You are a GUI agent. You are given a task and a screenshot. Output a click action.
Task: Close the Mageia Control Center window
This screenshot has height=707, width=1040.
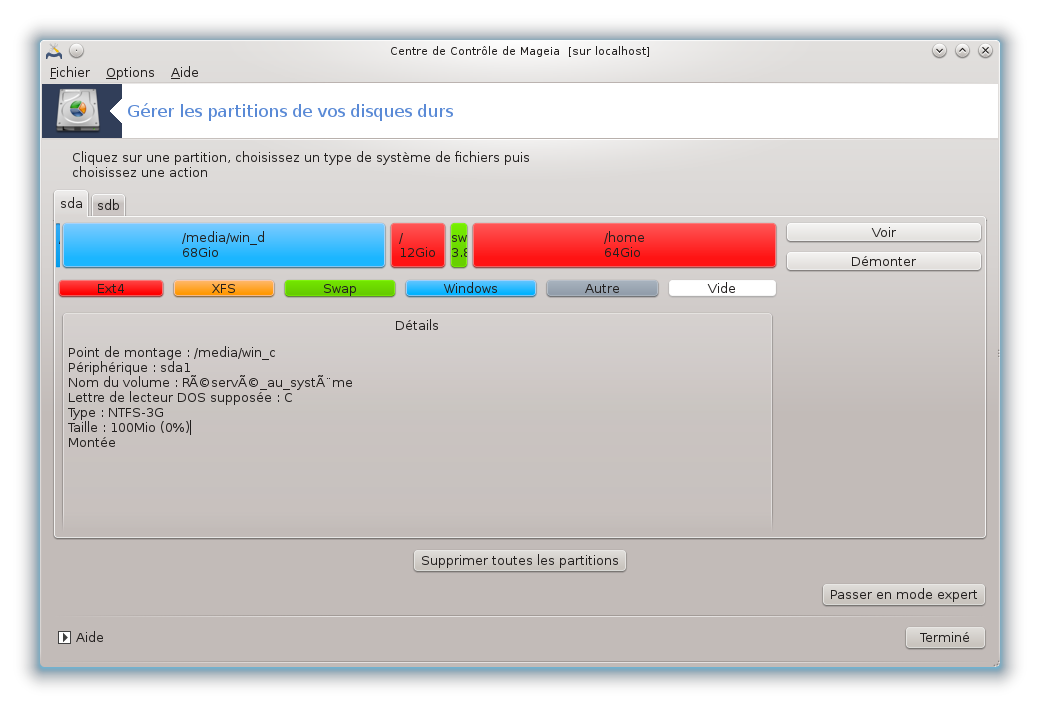tap(986, 50)
